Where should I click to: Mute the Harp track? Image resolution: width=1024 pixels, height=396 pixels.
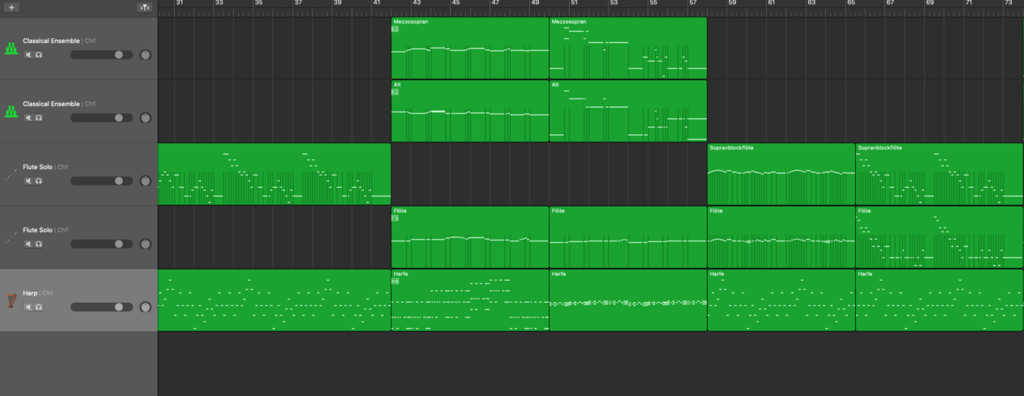pyautogui.click(x=28, y=307)
